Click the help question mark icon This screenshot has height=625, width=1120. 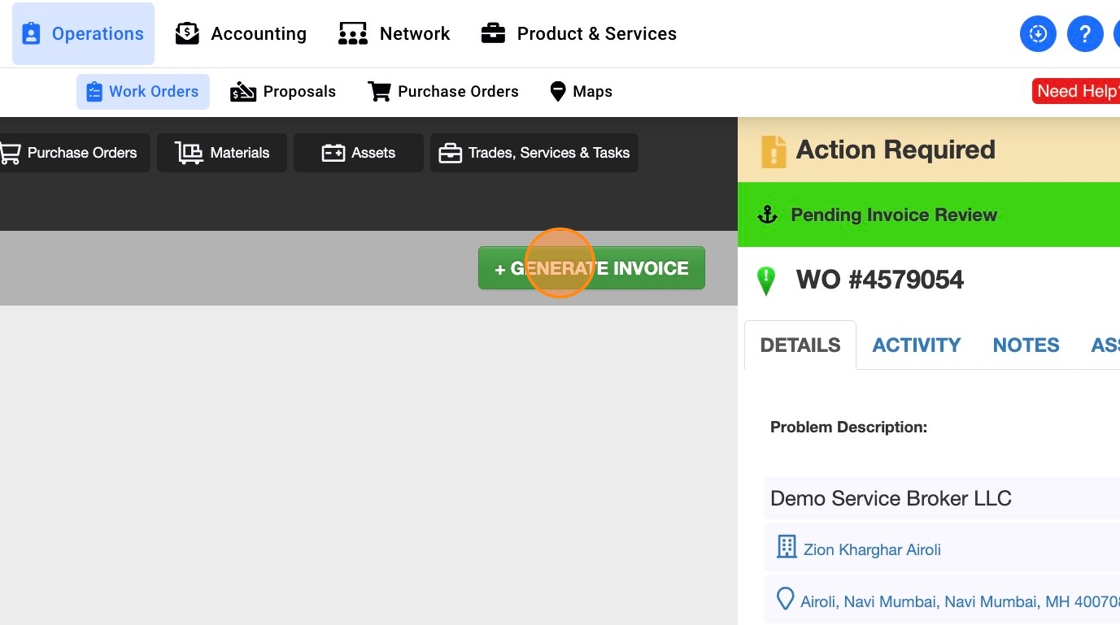[x=1085, y=34]
